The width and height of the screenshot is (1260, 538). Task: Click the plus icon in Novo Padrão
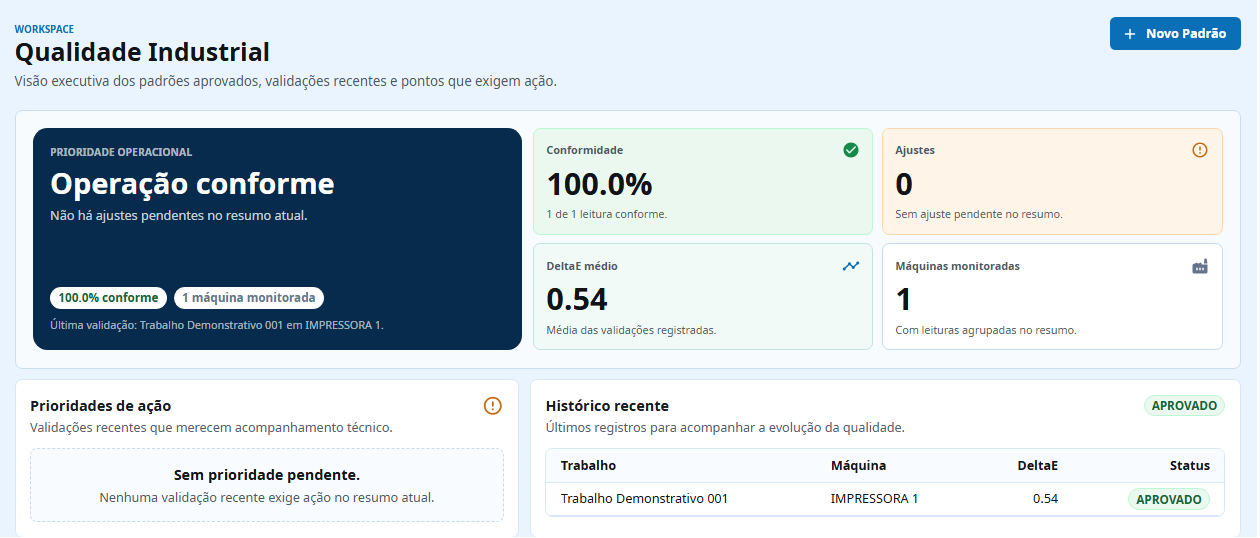(1130, 34)
